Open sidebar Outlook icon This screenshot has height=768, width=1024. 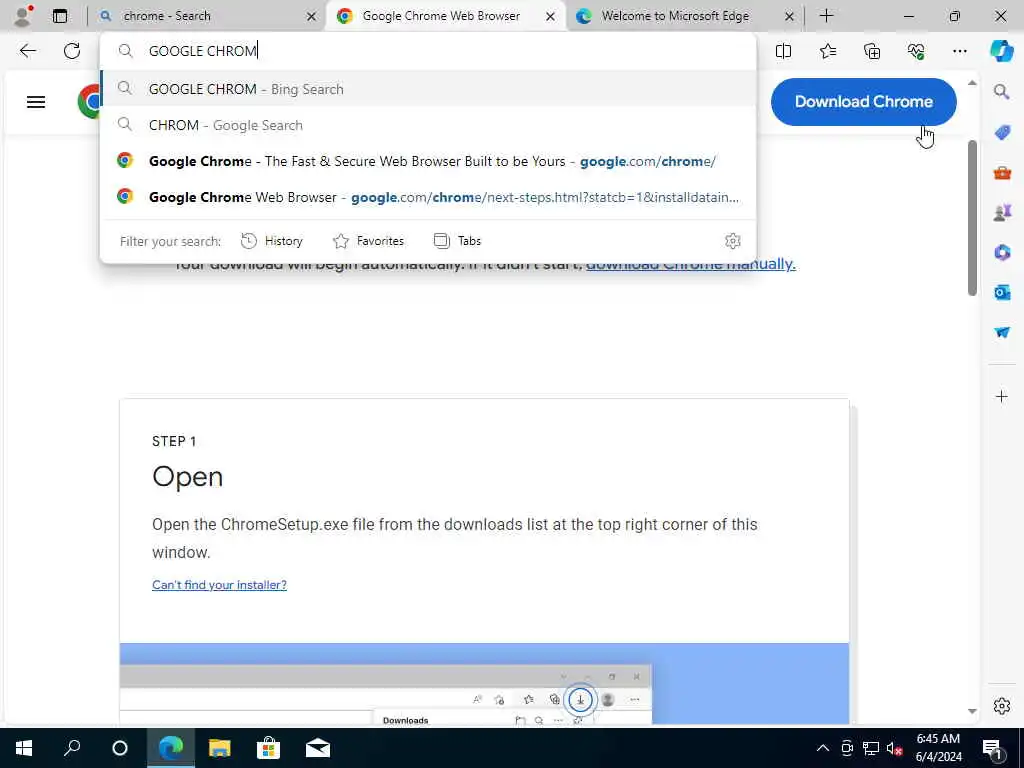coord(1002,292)
